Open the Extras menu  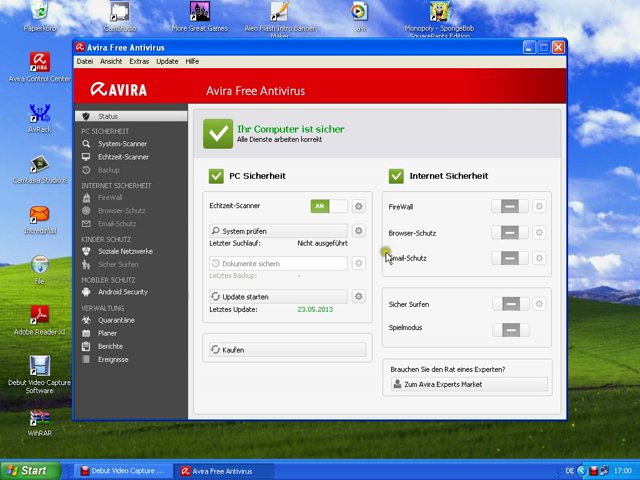[x=139, y=62]
